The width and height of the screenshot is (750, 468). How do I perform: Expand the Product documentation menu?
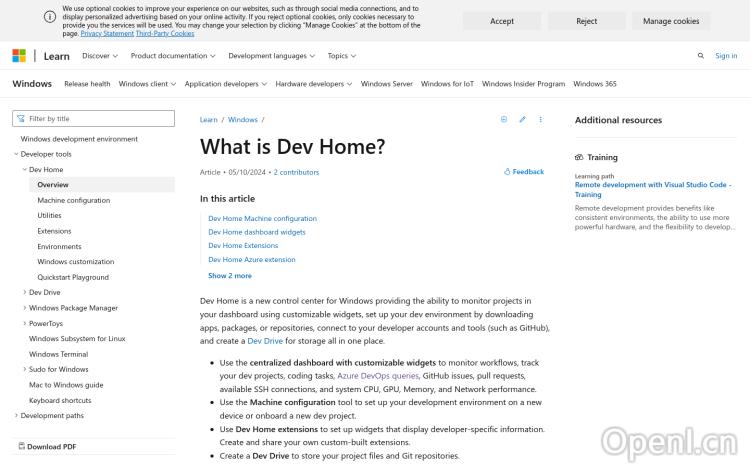click(x=173, y=56)
